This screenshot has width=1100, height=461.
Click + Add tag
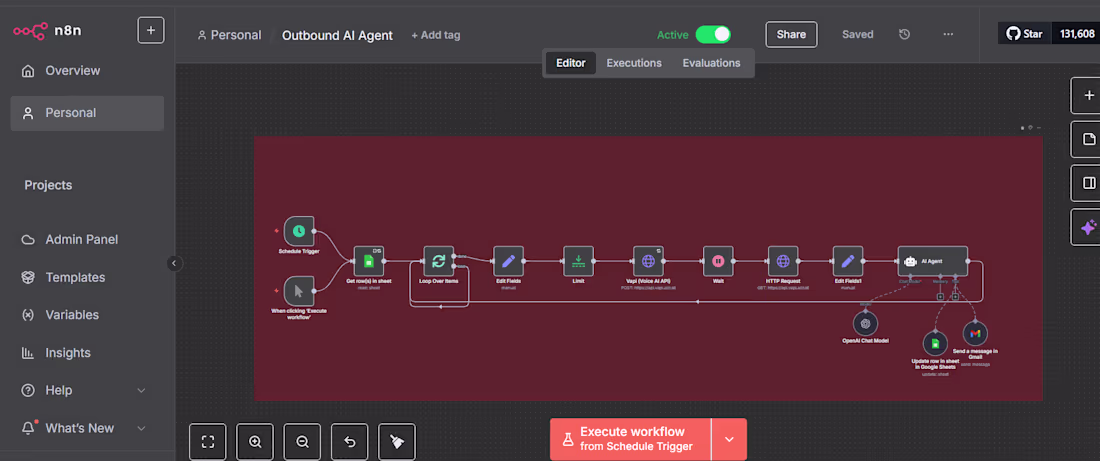[436, 35]
